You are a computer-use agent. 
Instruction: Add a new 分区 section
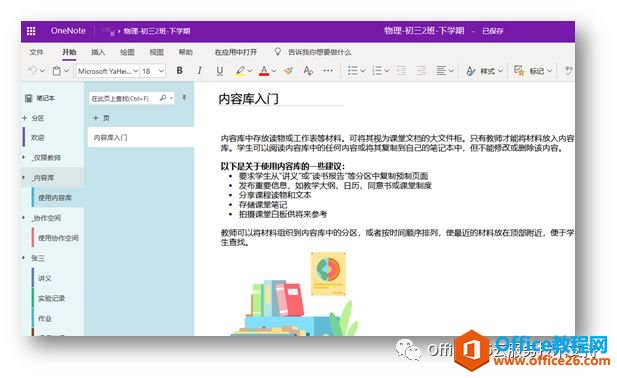pyautogui.click(x=33, y=118)
